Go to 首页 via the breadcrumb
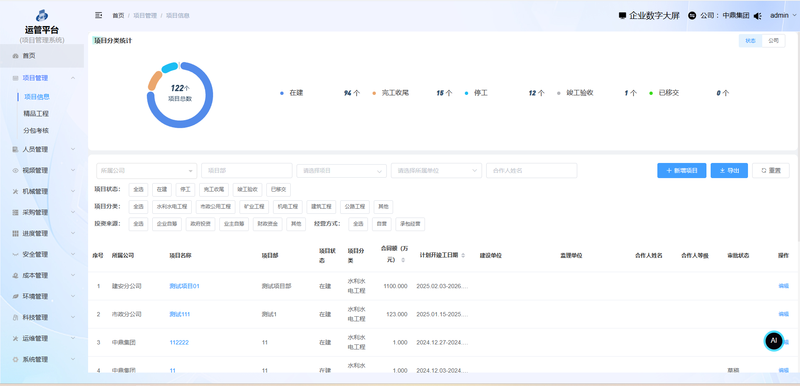This screenshot has width=800, height=386. coord(118,16)
